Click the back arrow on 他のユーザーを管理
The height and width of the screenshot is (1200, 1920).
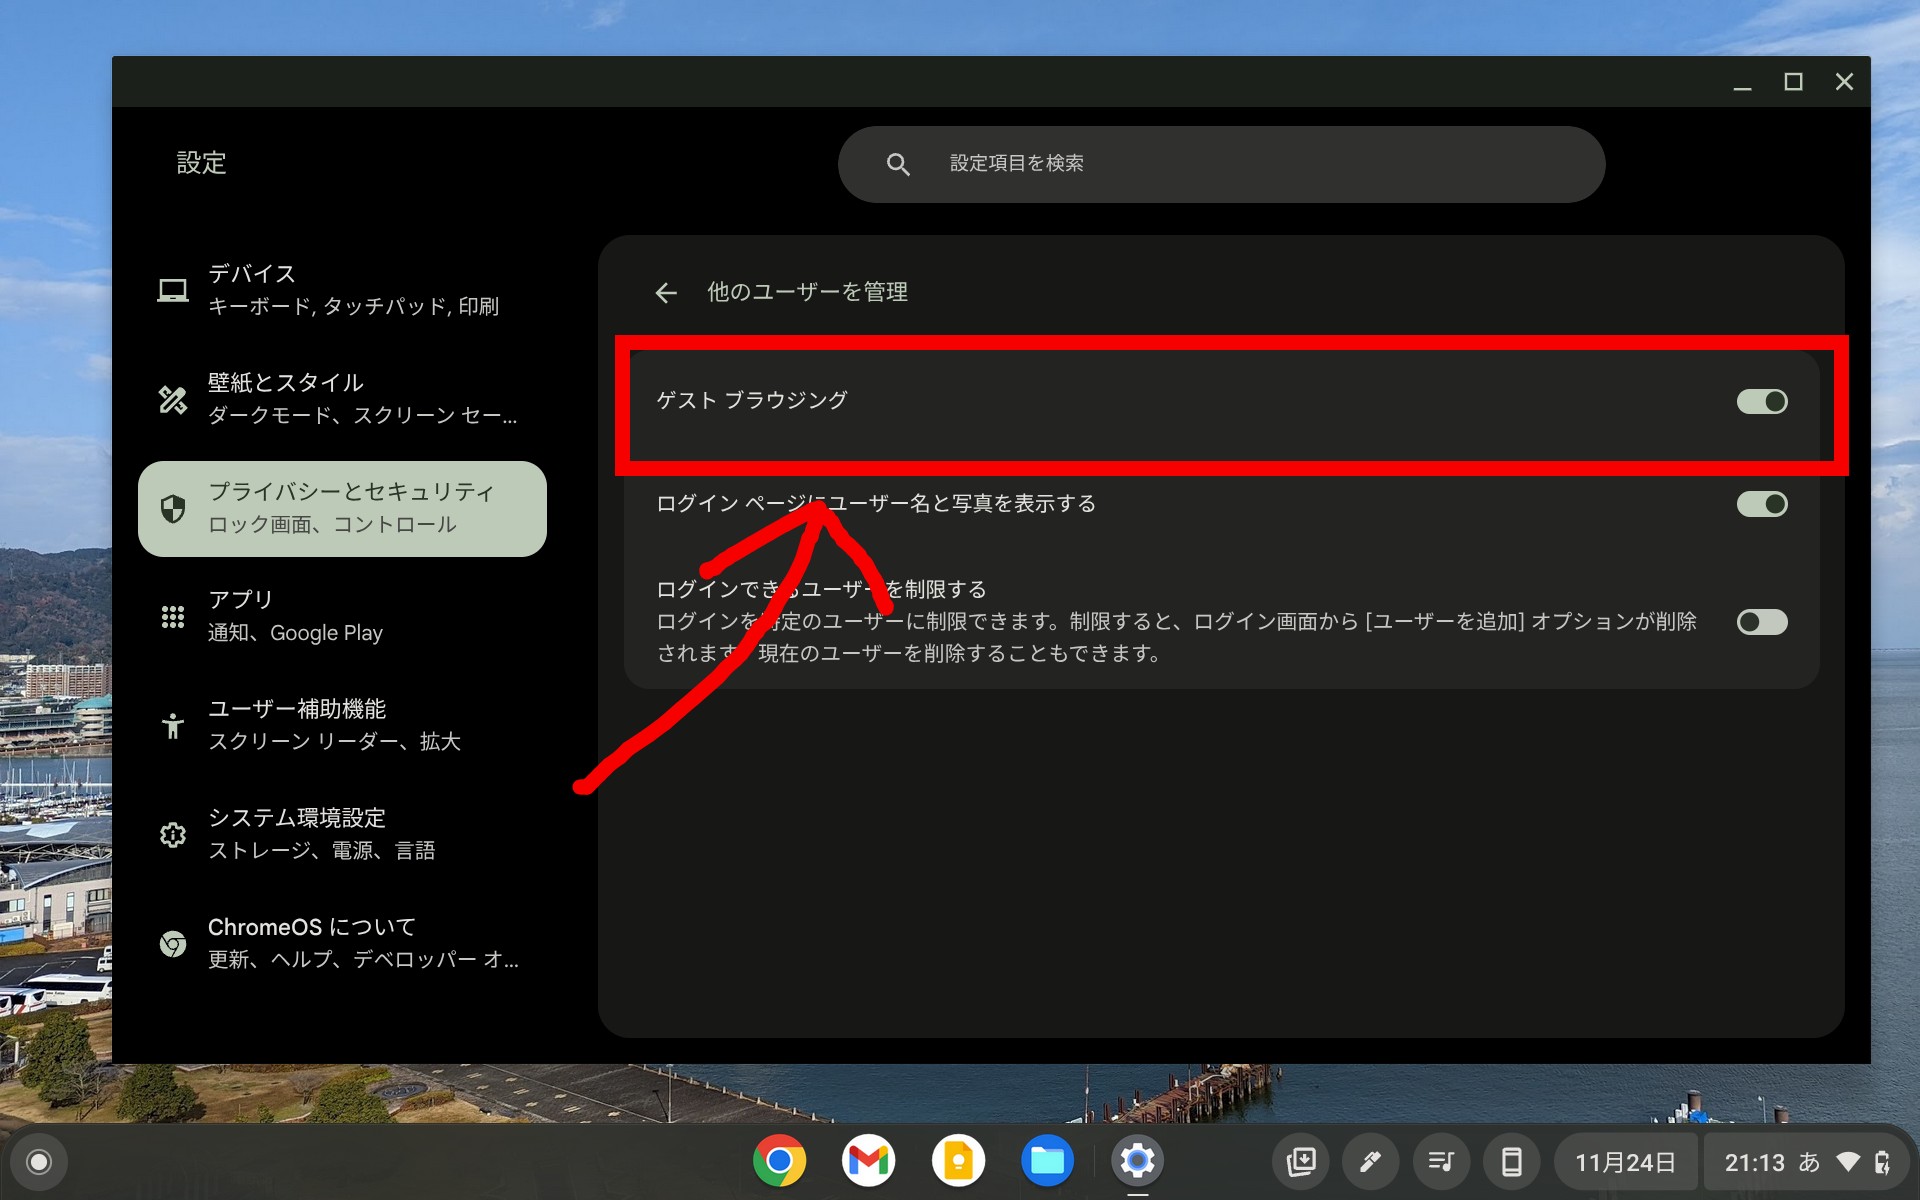[x=667, y=292]
